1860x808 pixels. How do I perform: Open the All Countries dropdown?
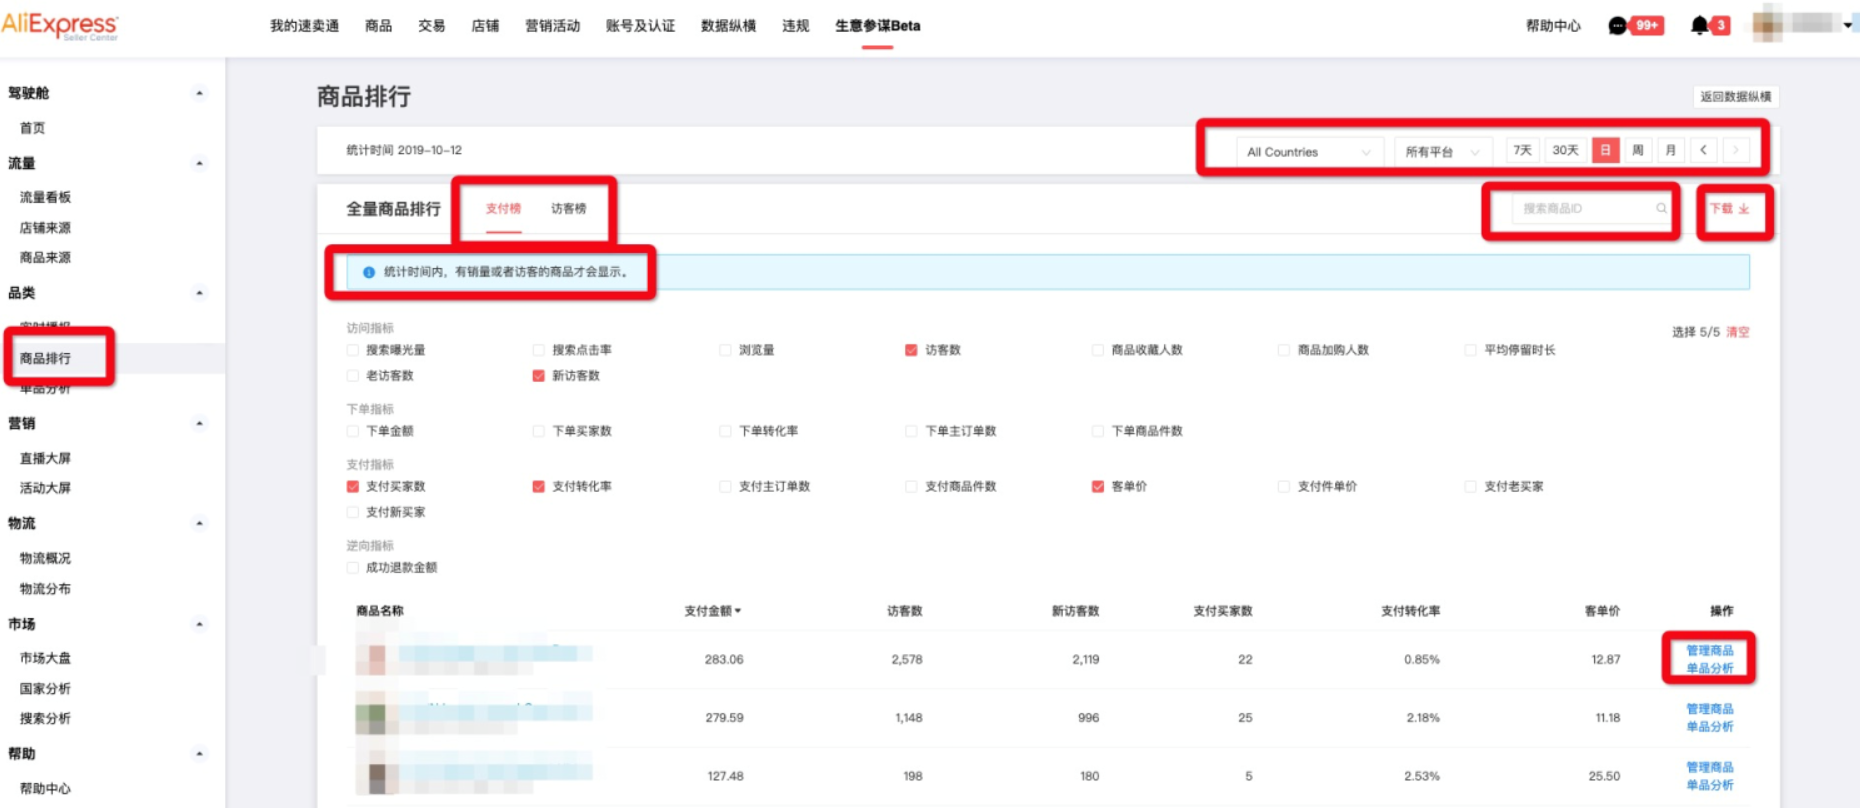point(1308,152)
